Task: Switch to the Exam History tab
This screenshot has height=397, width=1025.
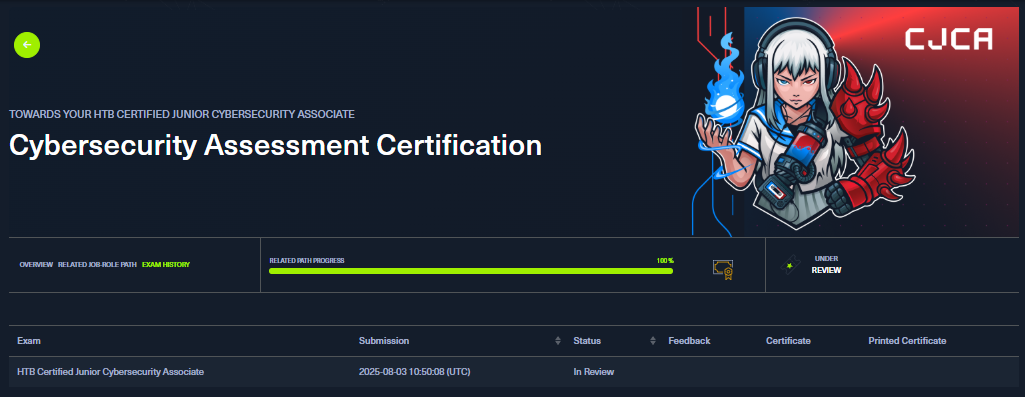Action: (x=166, y=265)
